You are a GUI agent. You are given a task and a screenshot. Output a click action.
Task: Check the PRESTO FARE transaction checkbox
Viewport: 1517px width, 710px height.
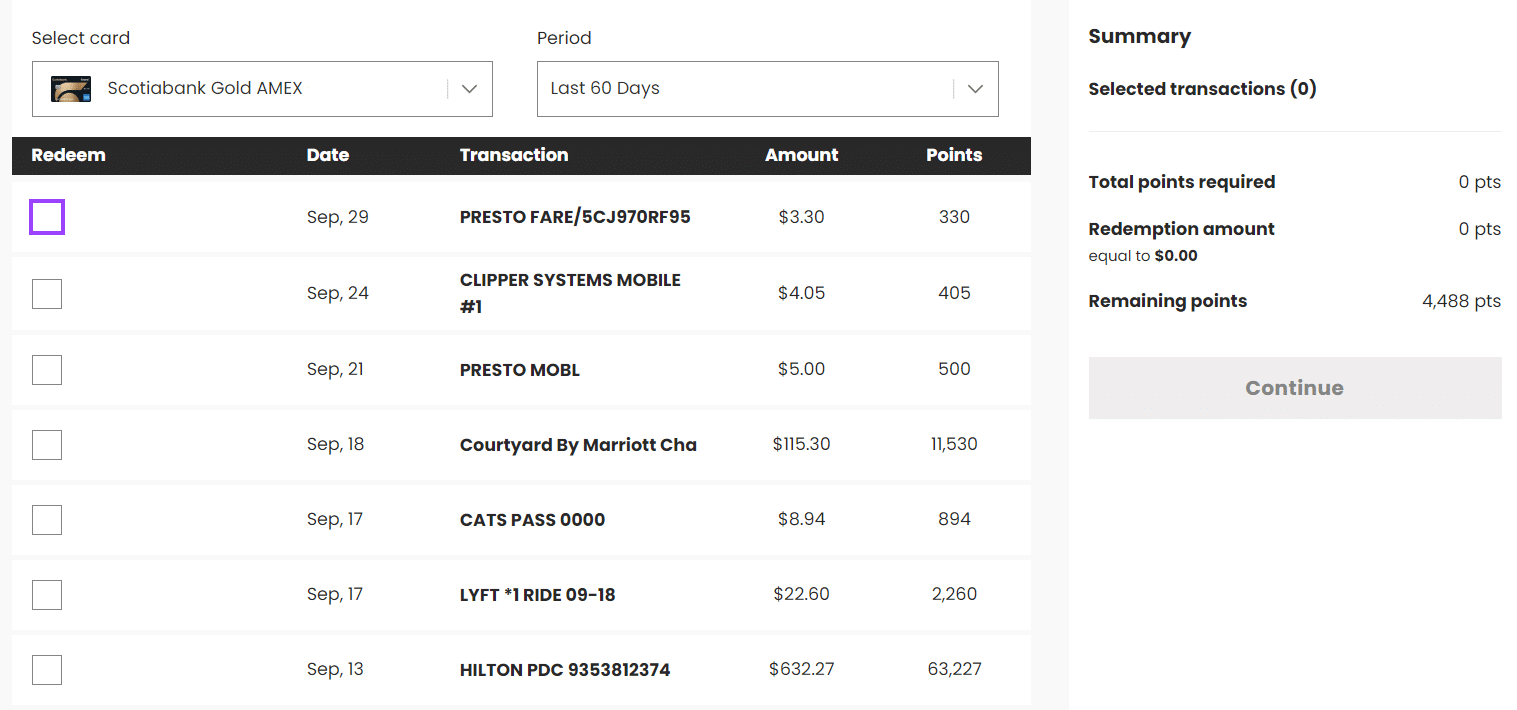(x=47, y=217)
